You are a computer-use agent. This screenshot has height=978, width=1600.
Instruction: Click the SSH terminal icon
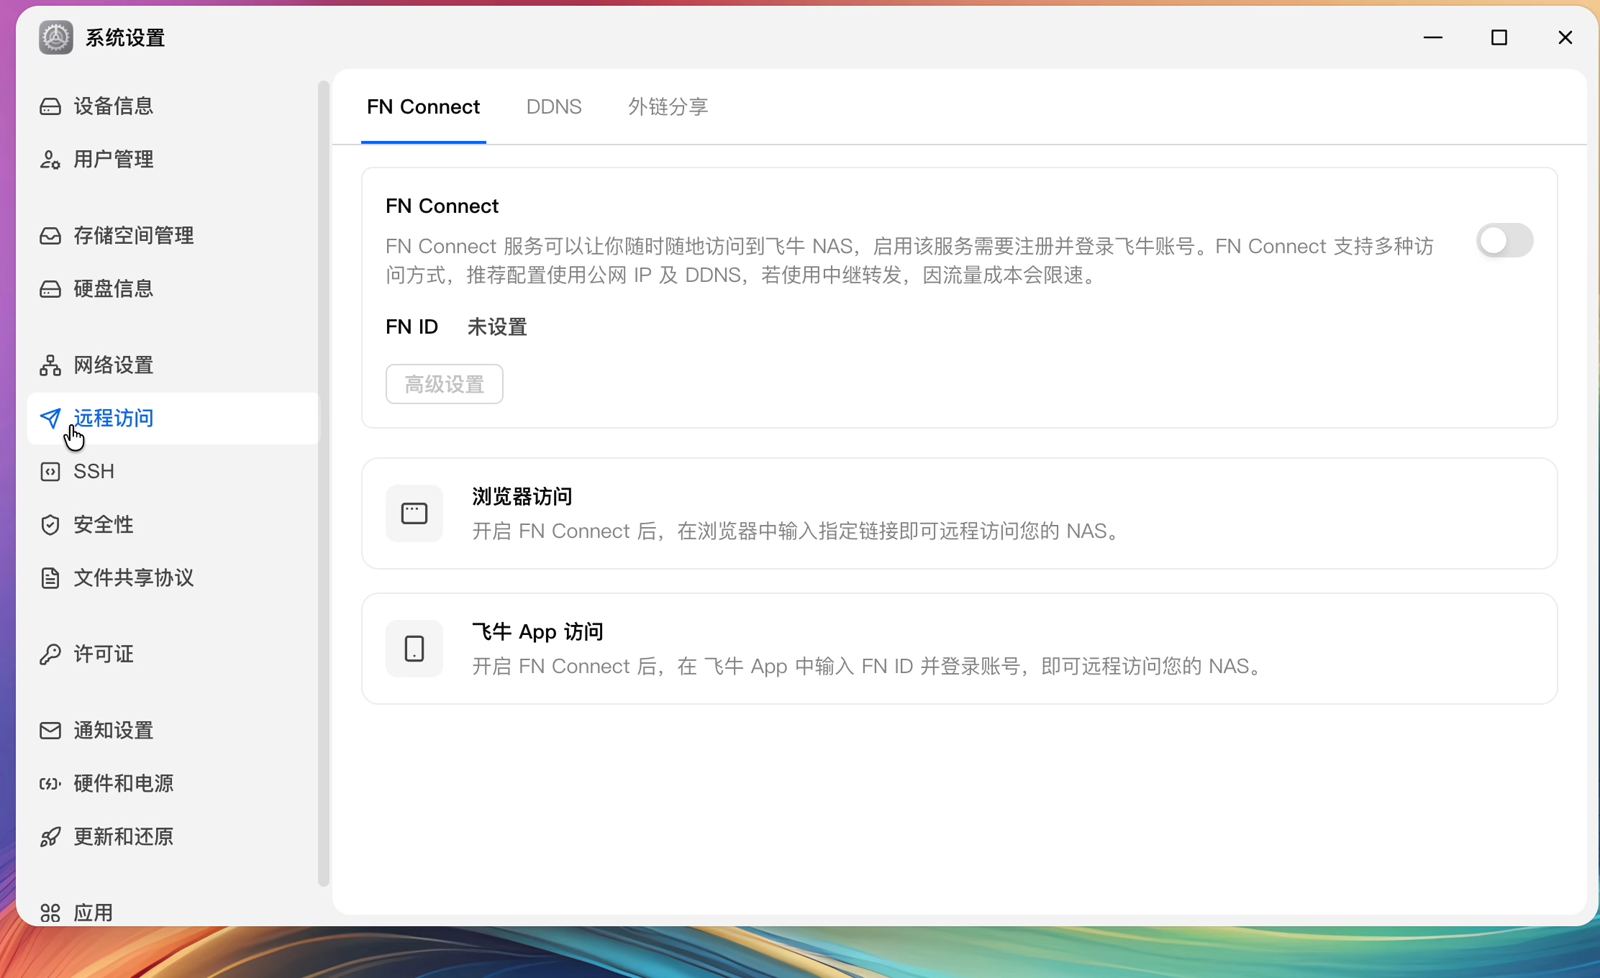coord(50,471)
